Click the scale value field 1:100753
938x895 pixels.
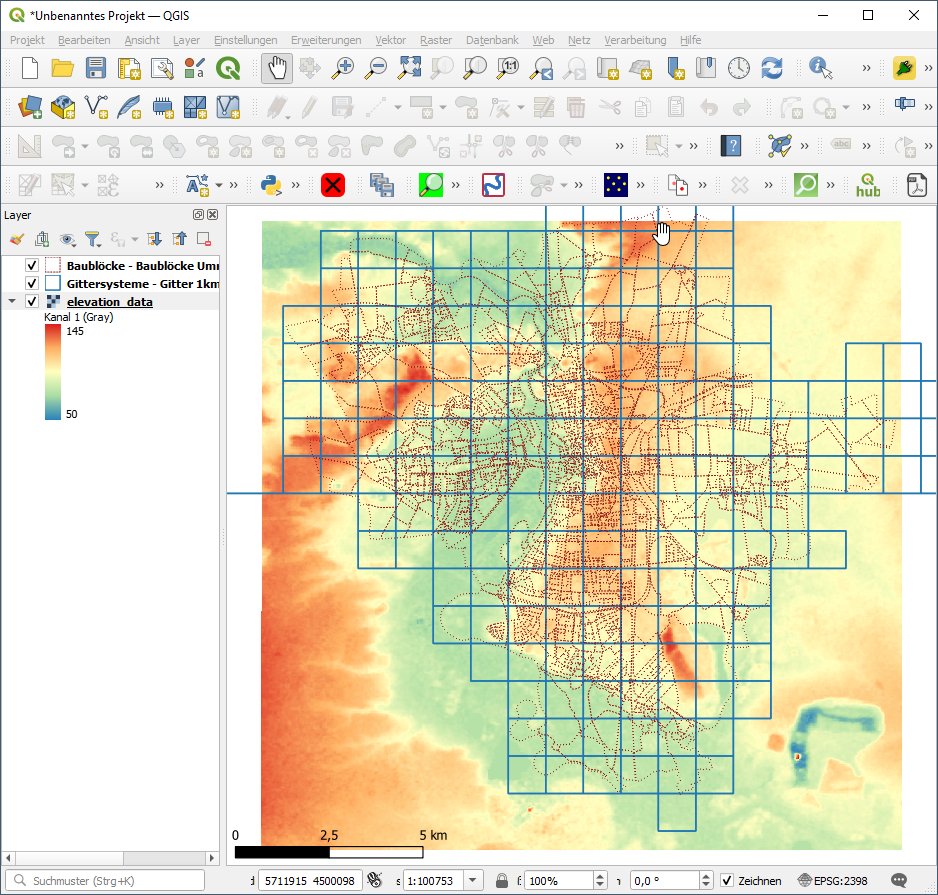434,880
